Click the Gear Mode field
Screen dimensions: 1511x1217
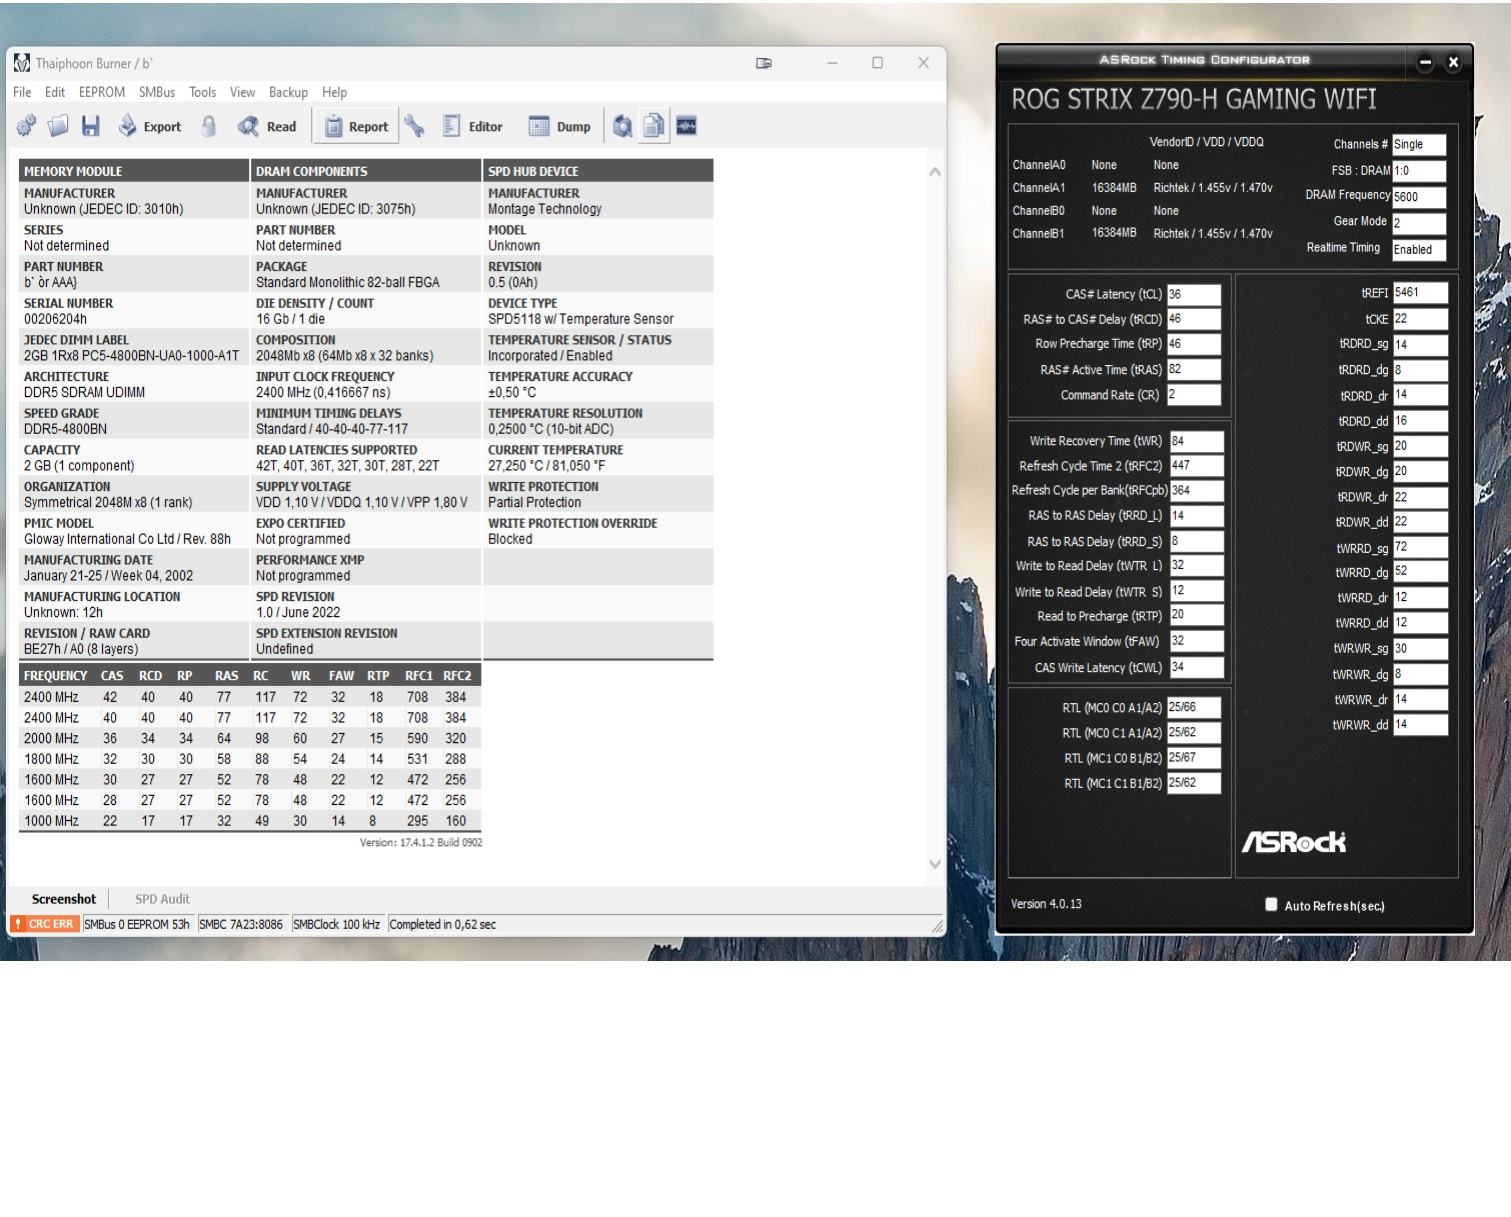tap(1419, 223)
